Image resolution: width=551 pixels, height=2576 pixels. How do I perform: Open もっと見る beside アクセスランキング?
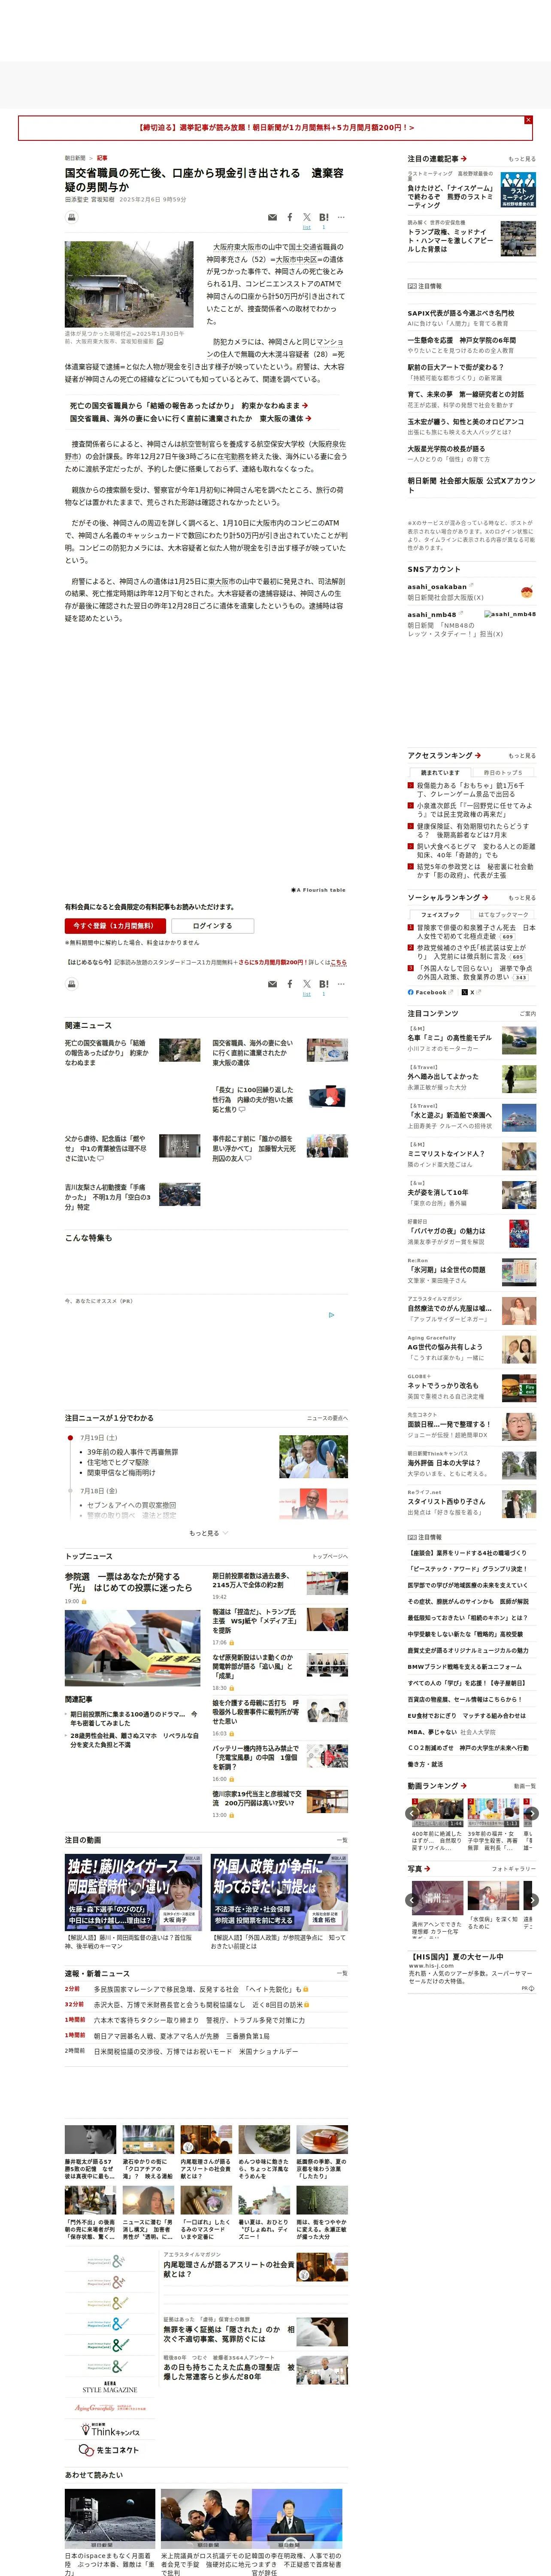click(x=521, y=755)
